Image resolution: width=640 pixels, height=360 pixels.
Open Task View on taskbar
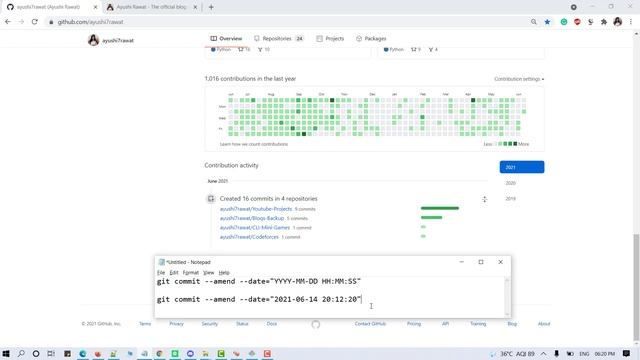(51, 353)
